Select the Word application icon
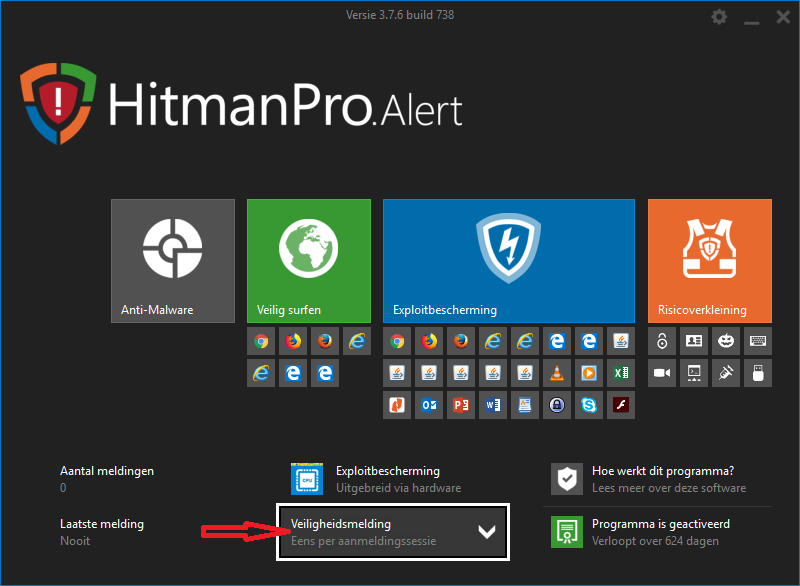 493,405
